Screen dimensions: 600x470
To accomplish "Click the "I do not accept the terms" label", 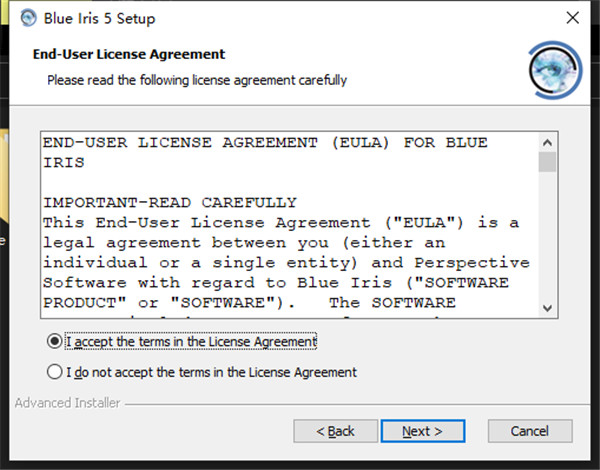I will (211, 372).
